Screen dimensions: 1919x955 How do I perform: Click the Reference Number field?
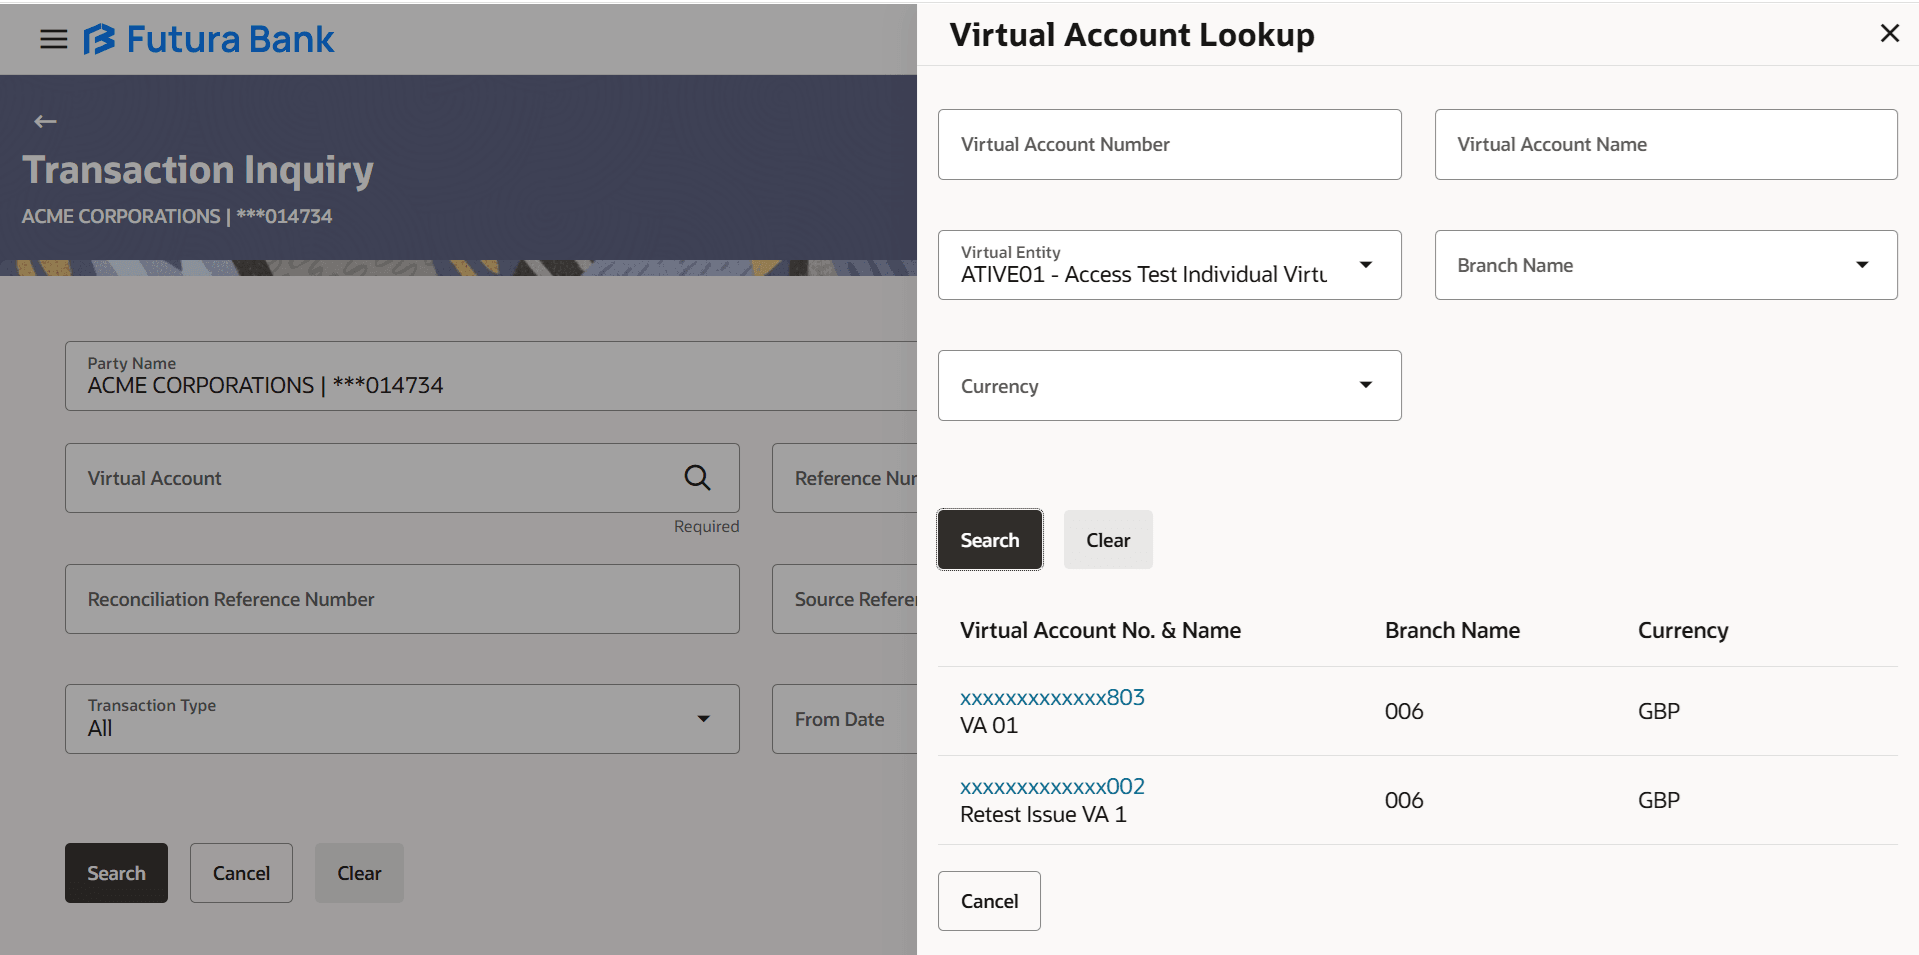[845, 478]
